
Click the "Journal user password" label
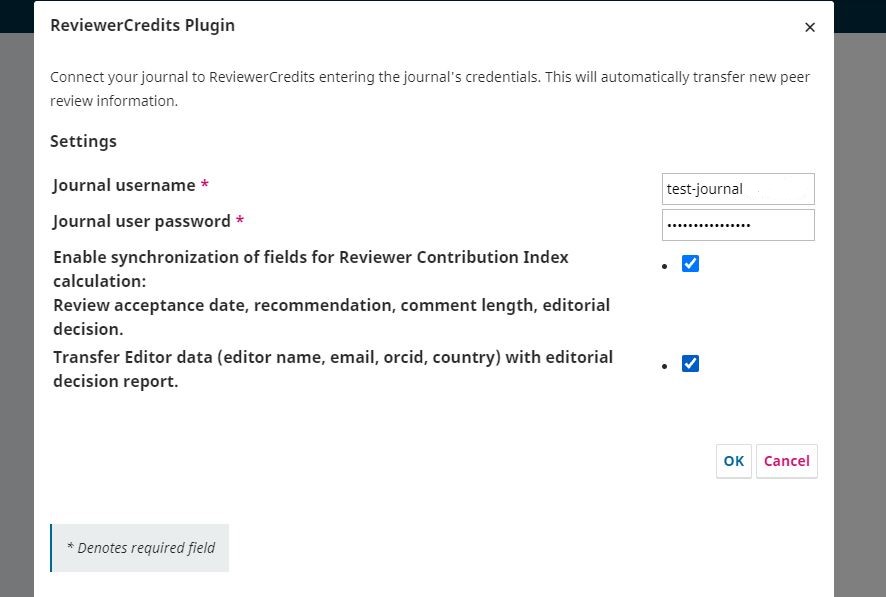[x=142, y=222]
